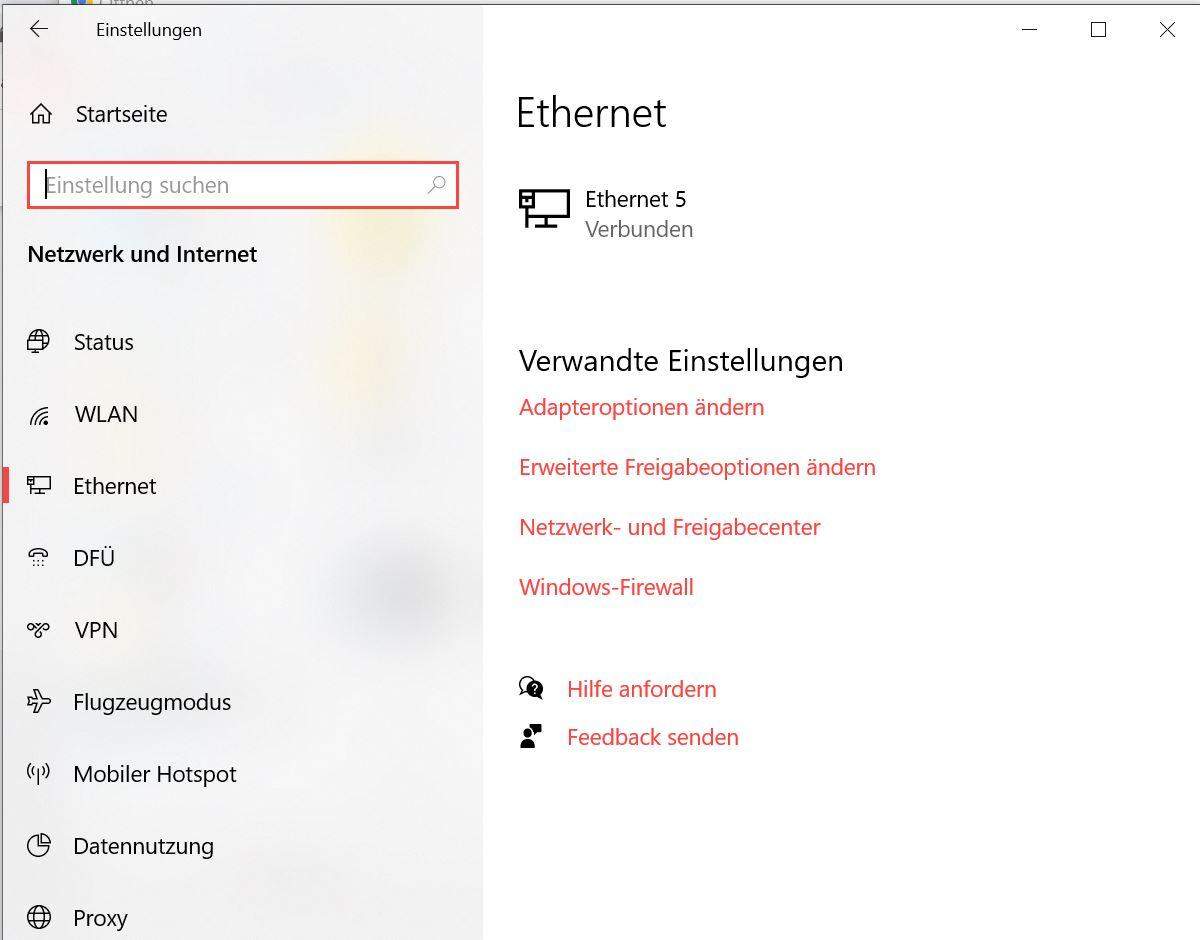1200x940 pixels.
Task: Select the WLAN icon in the sidebar
Action: (x=38, y=414)
